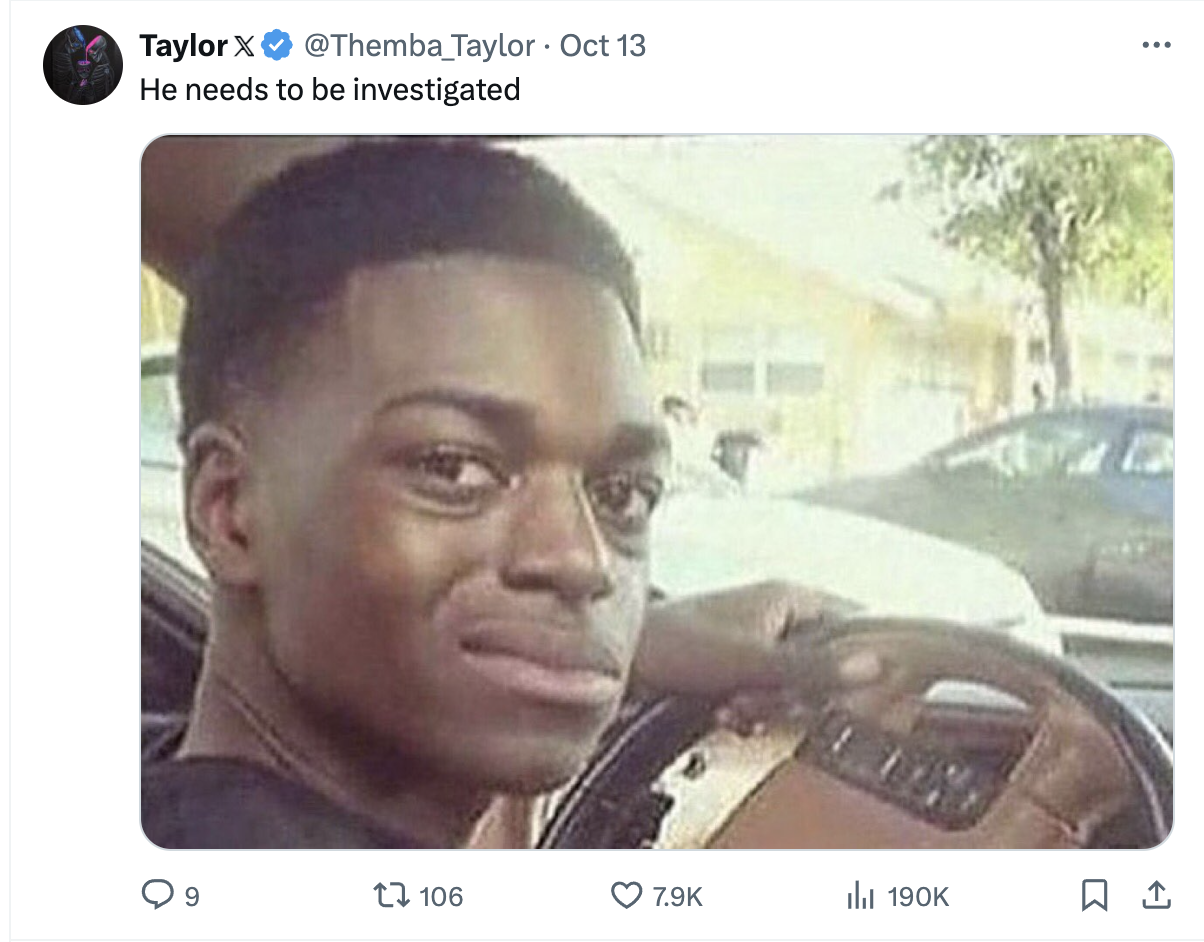Screen dimensions: 1204x942
Task: Click the X affiliate badge beside Taylor
Action: pyautogui.click(x=244, y=46)
